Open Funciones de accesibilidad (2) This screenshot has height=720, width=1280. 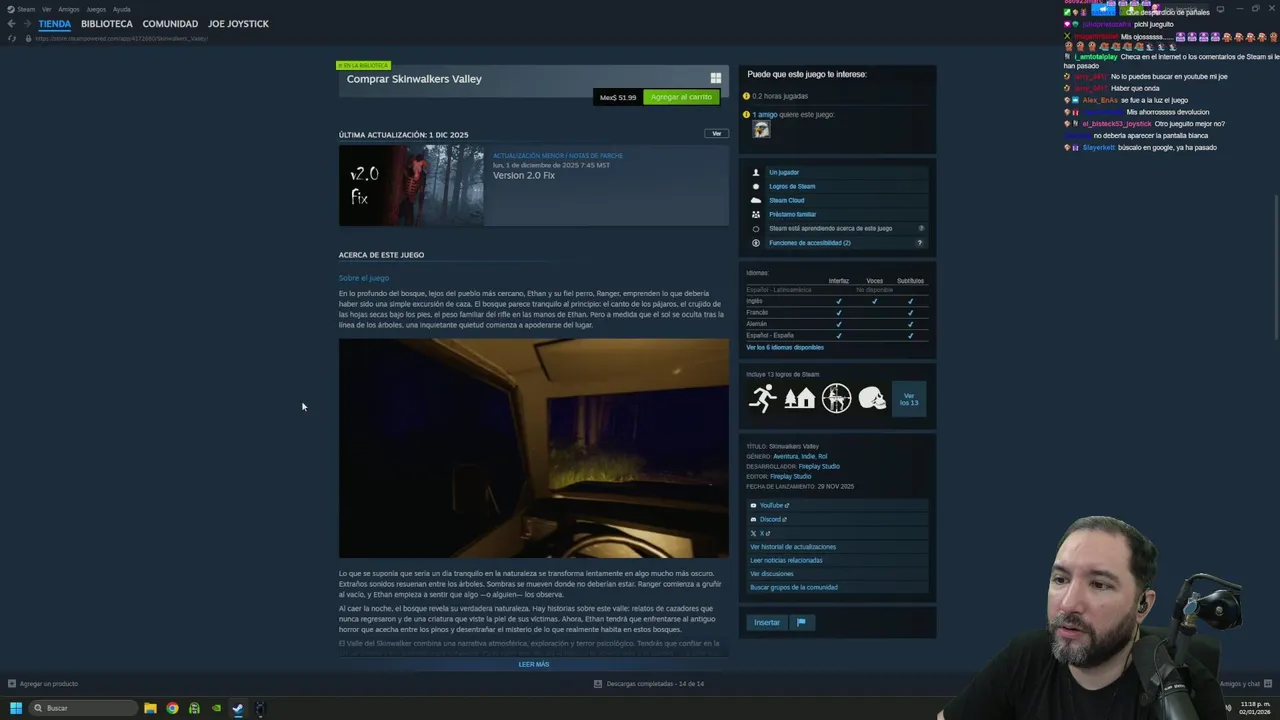(810, 242)
